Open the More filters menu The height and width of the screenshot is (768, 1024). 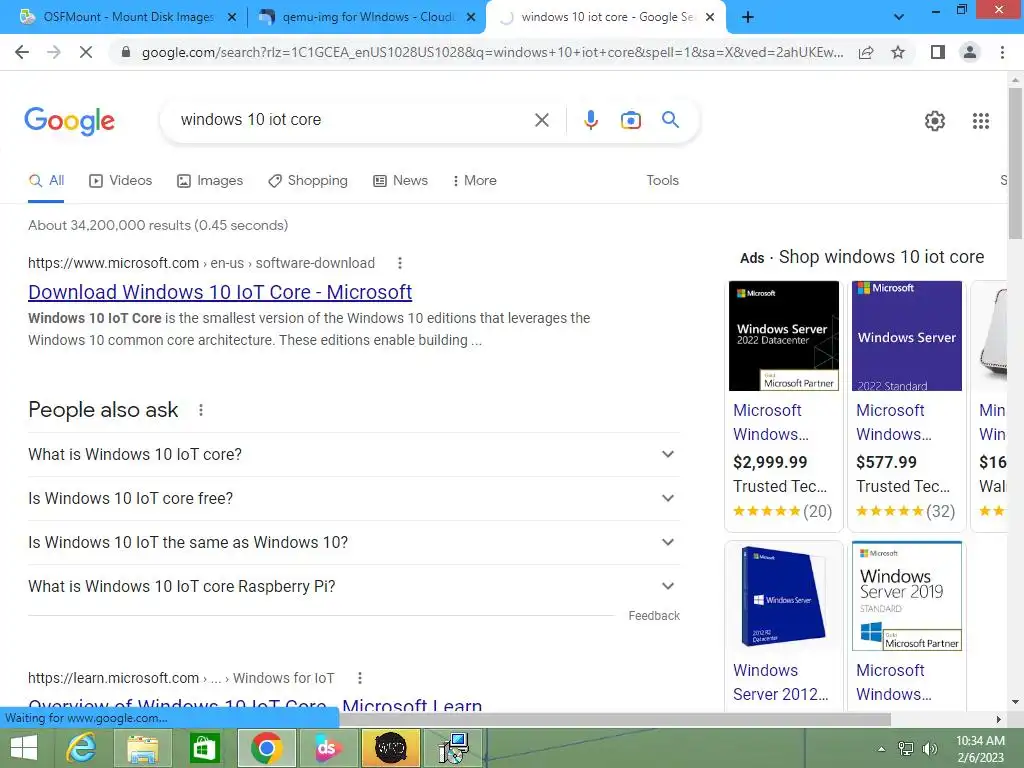pos(475,181)
